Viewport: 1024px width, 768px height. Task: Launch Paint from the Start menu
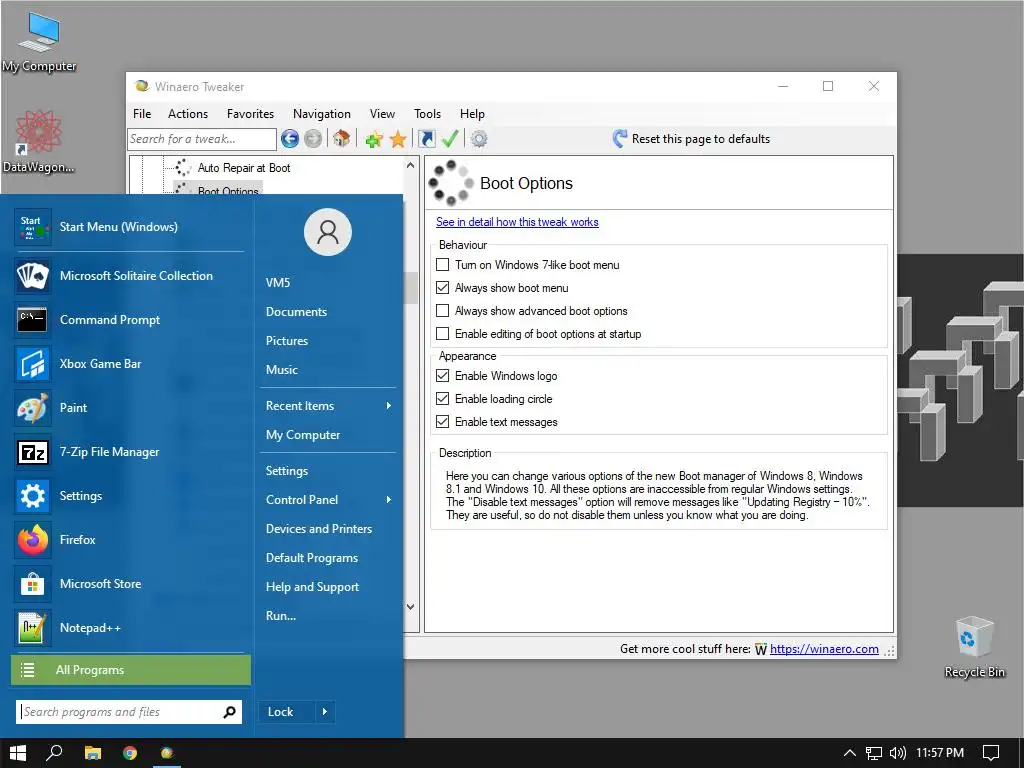point(131,408)
